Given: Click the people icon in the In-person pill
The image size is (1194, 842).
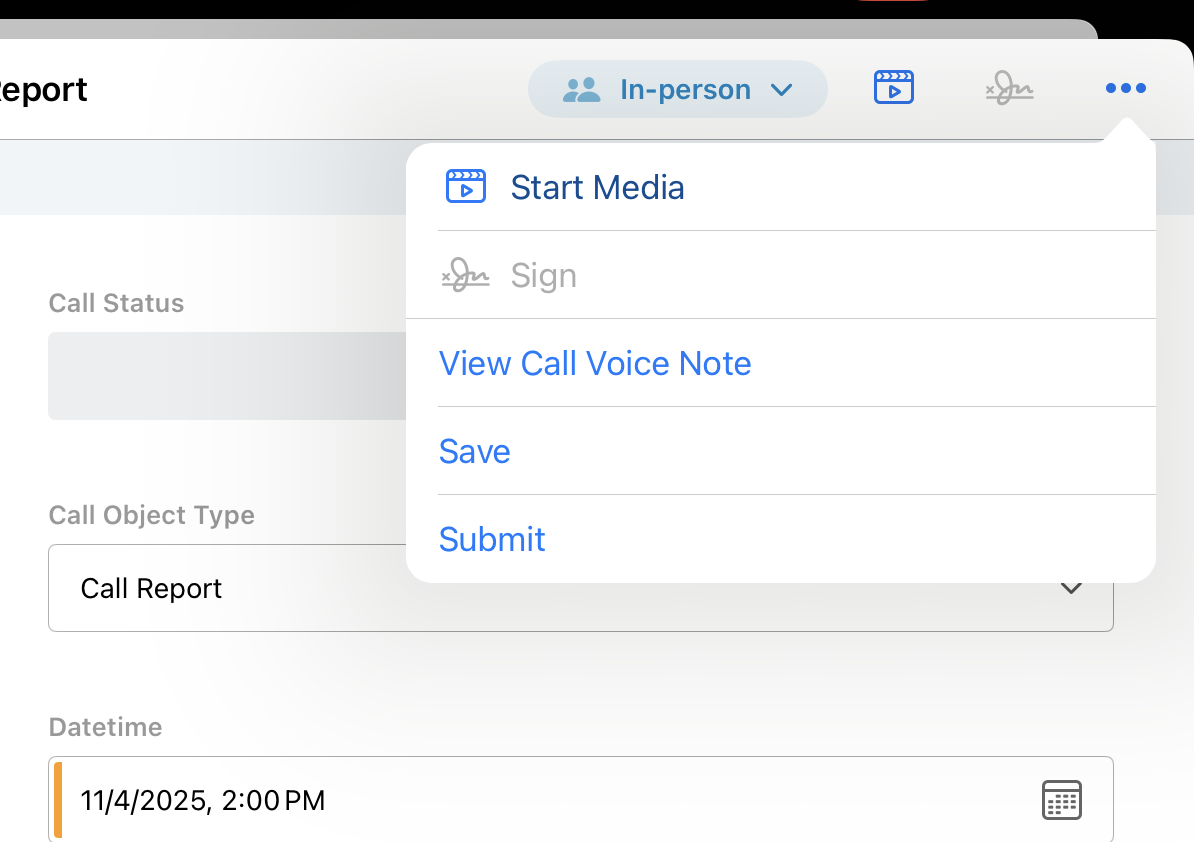Looking at the screenshot, I should [581, 90].
